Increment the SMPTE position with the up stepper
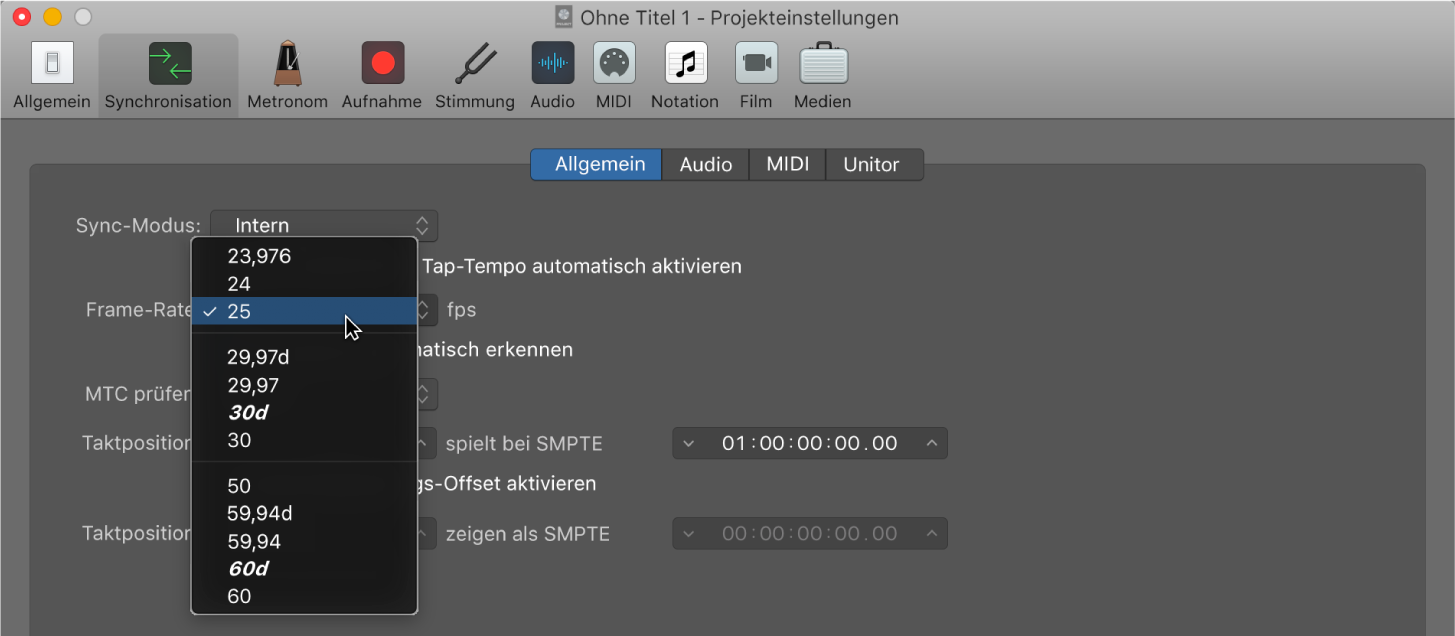This screenshot has height=636, width=1455. point(930,443)
